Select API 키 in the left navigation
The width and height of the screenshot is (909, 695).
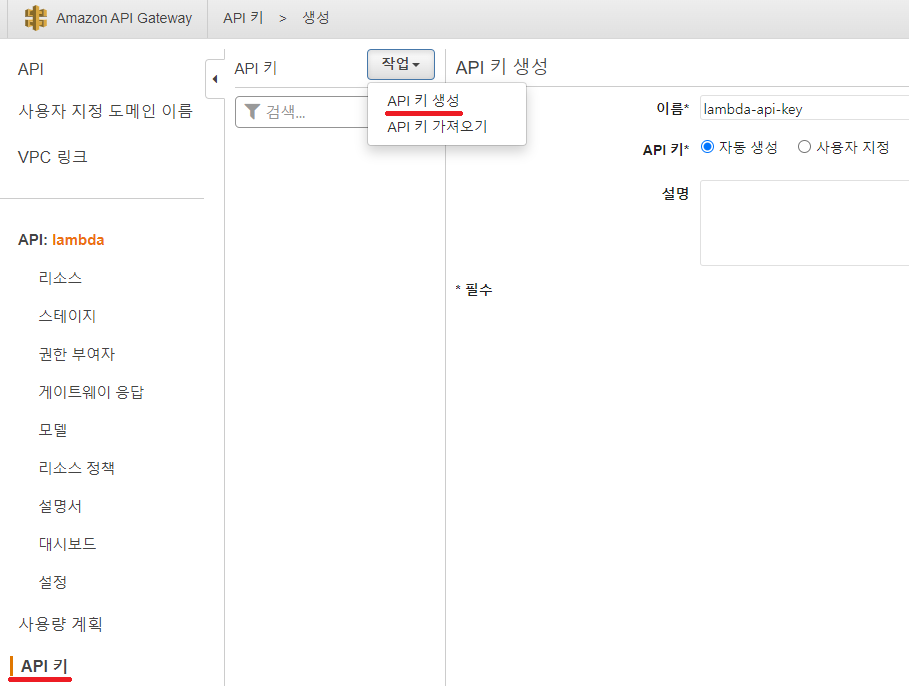pyautogui.click(x=44, y=666)
